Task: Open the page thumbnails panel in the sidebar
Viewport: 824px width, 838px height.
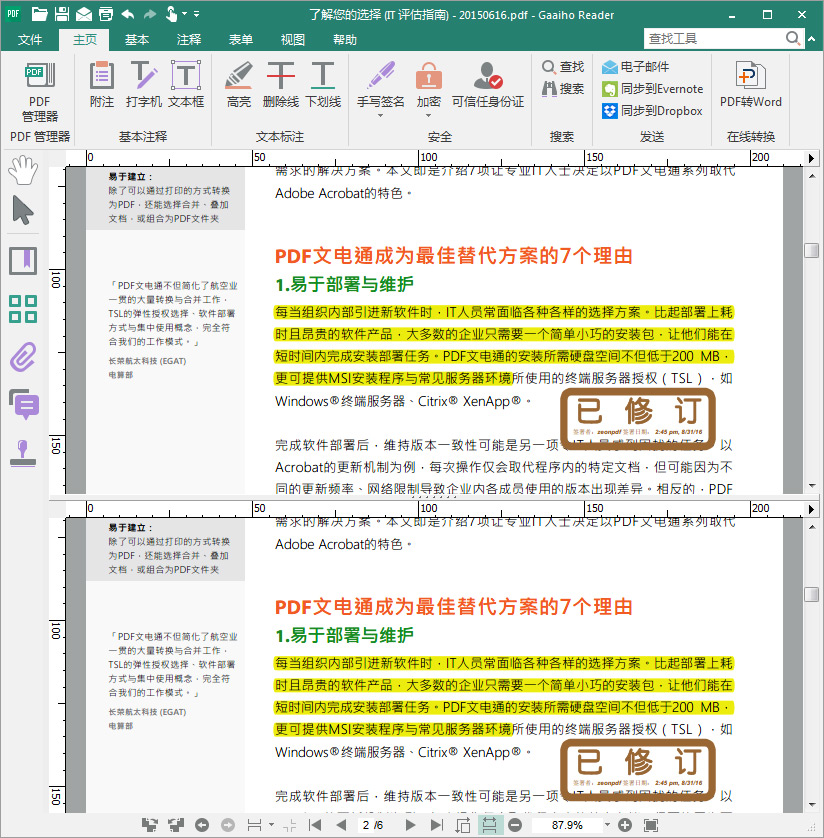Action: pyautogui.click(x=23, y=309)
